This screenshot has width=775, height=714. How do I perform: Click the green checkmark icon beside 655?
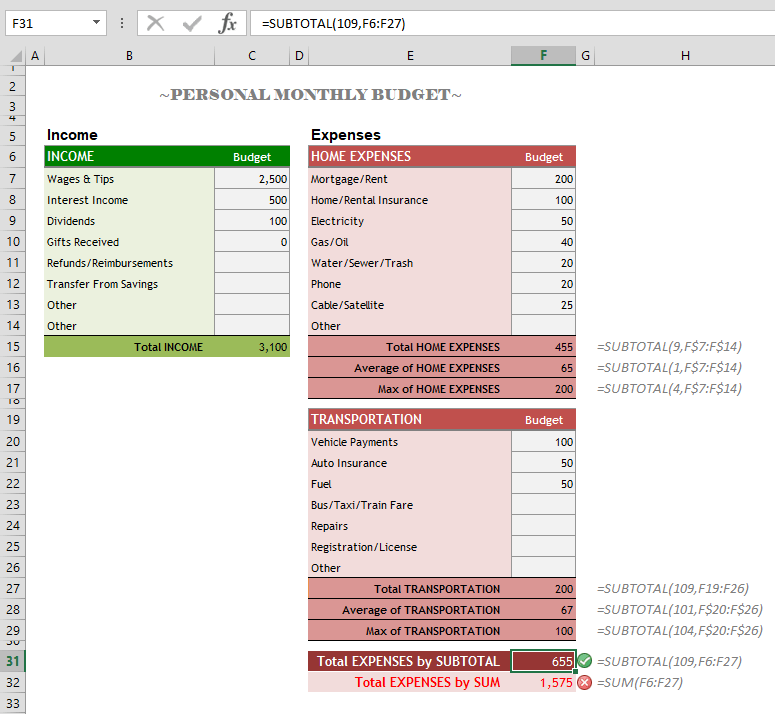585,661
